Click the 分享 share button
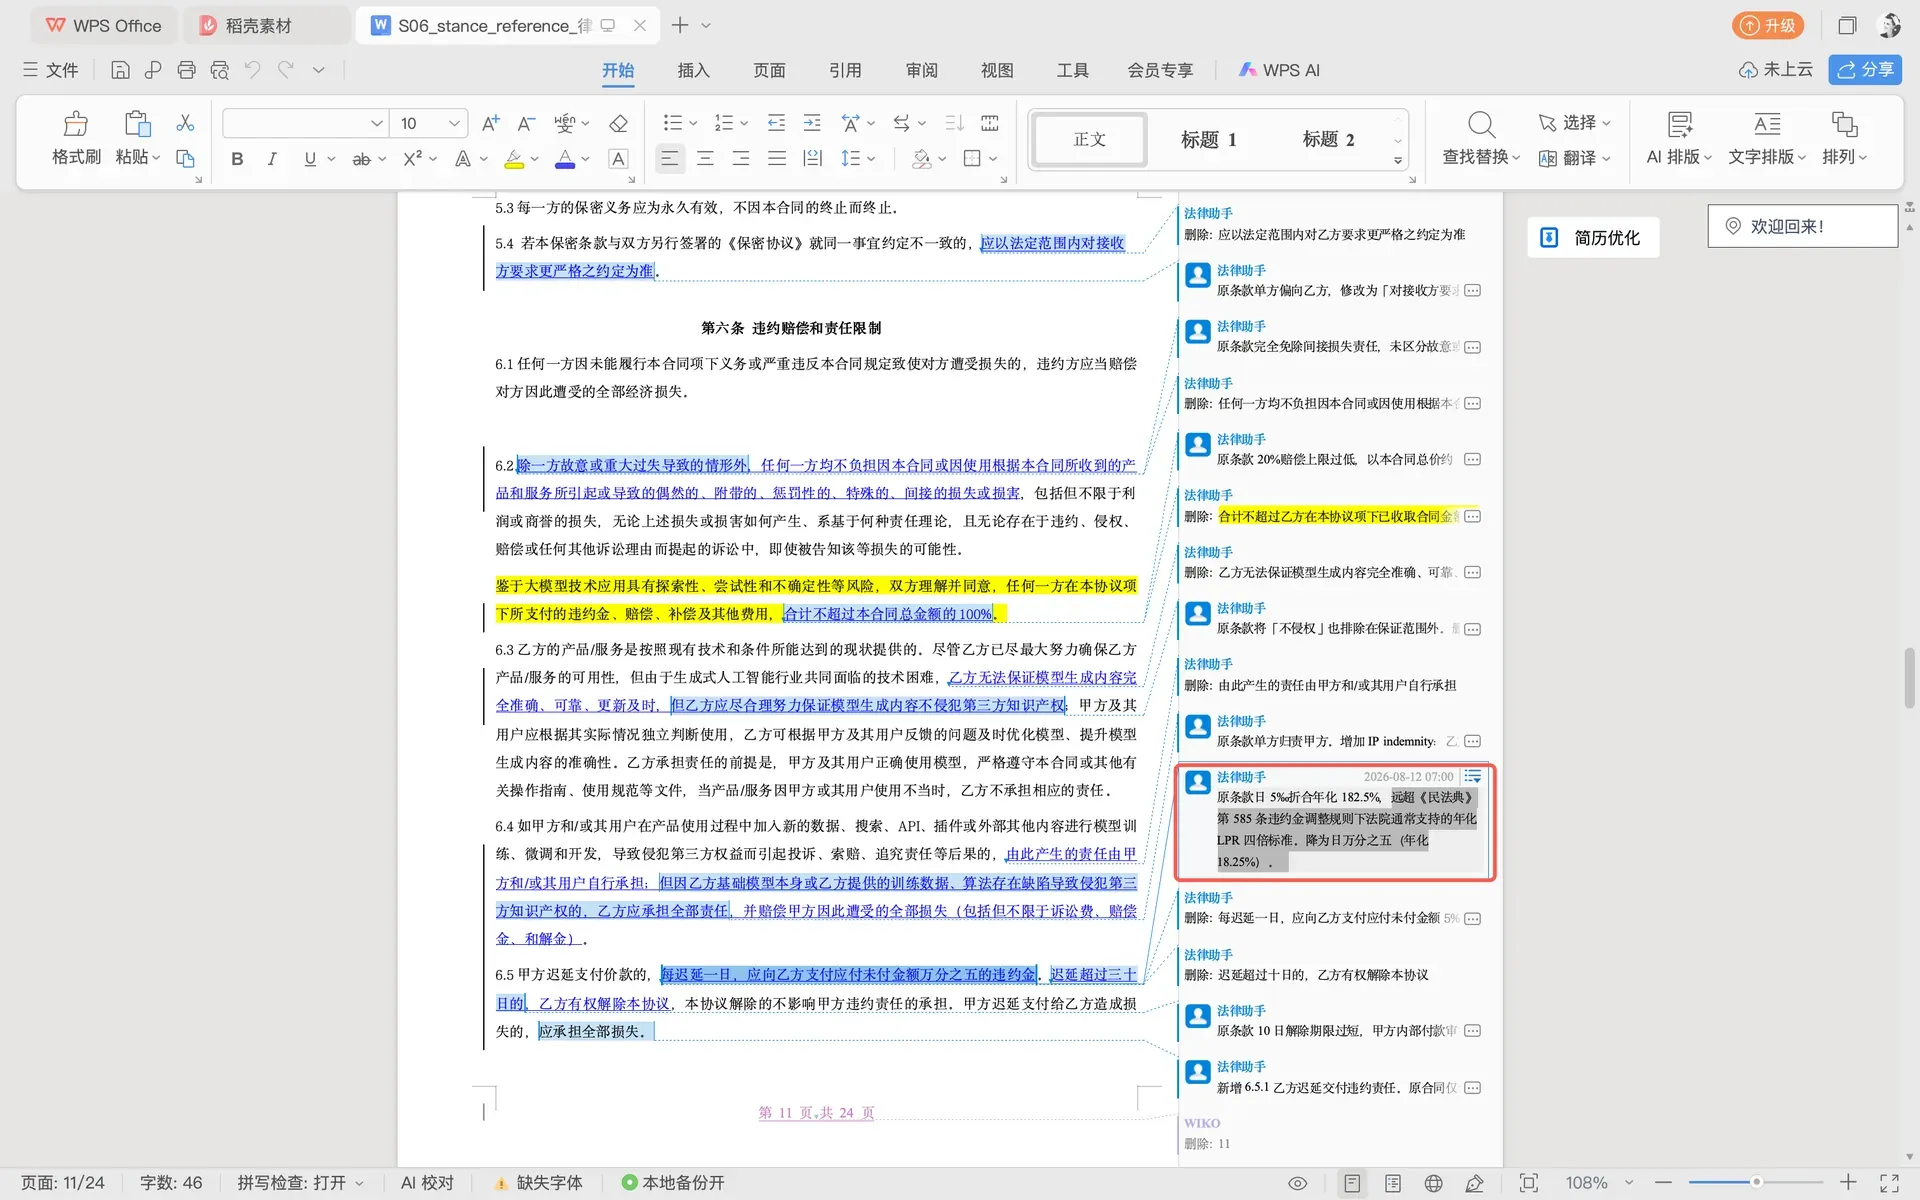Screen dimensions: 1920x1200 1865,70
